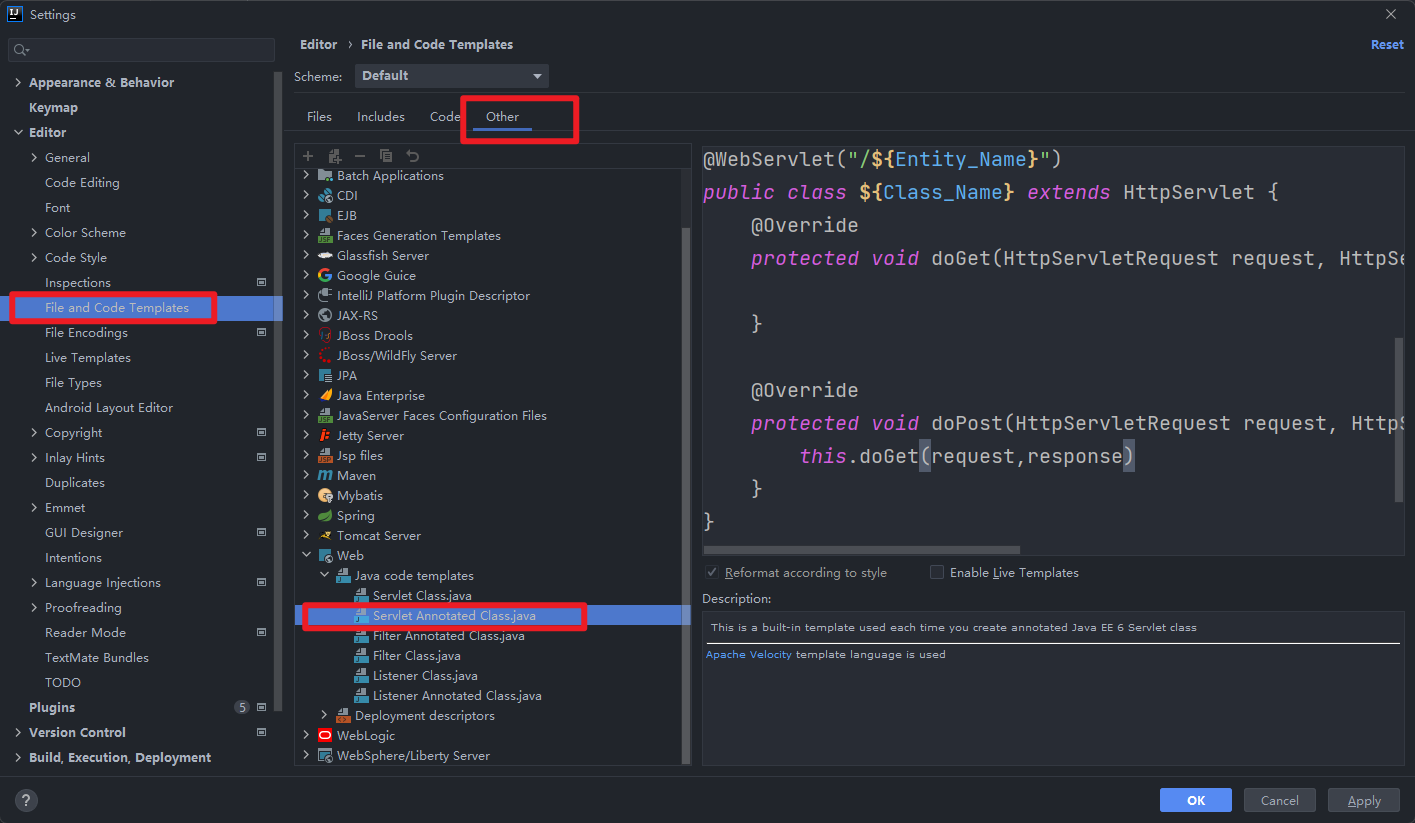Switch to the Files tab
This screenshot has width=1415, height=823.
coord(319,117)
